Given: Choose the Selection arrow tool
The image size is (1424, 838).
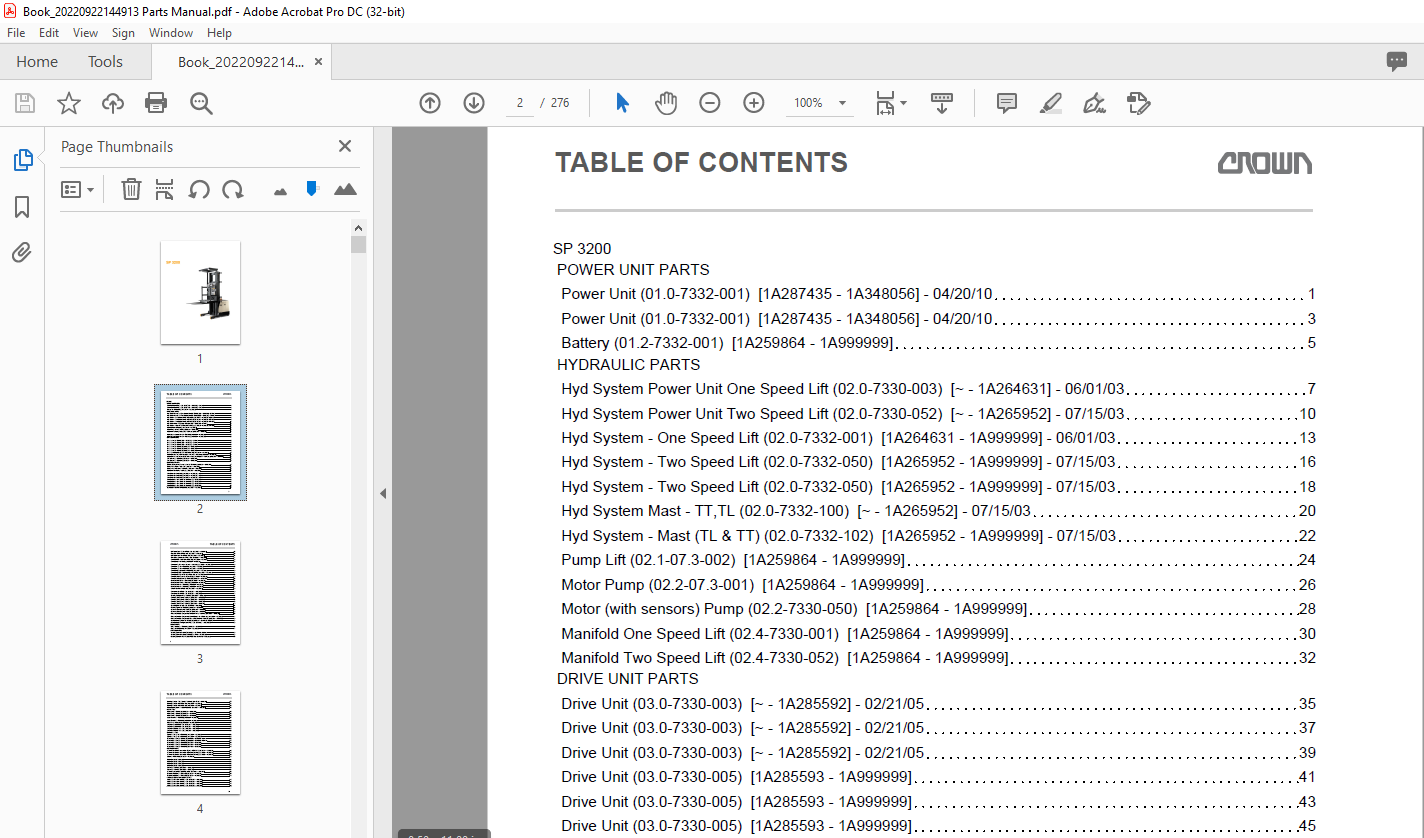Looking at the screenshot, I should (622, 103).
